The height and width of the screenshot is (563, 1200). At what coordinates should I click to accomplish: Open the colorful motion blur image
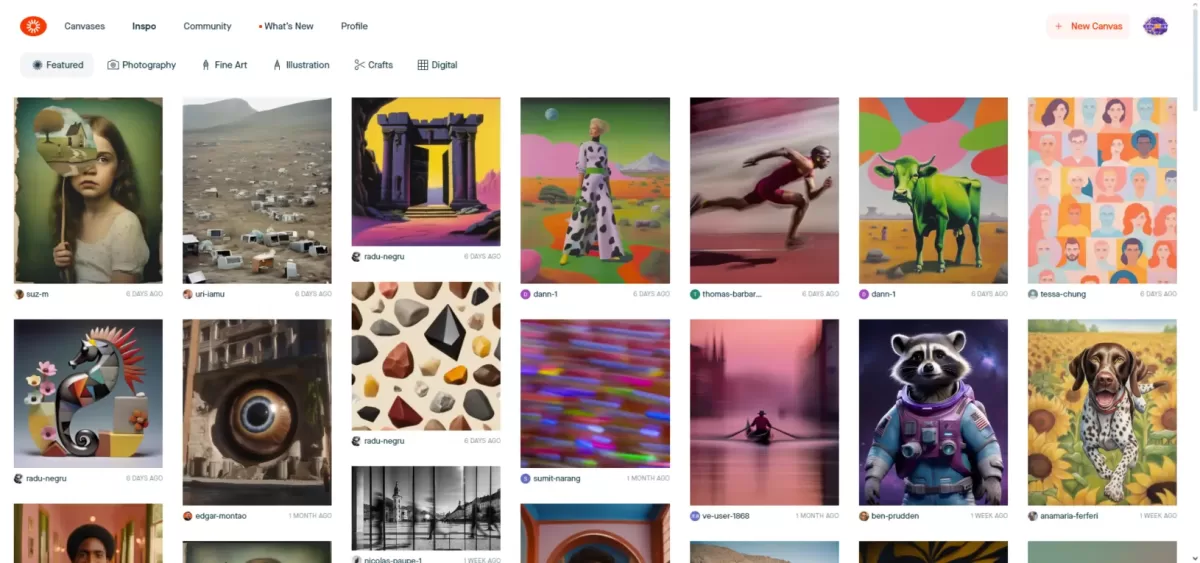click(x=595, y=394)
